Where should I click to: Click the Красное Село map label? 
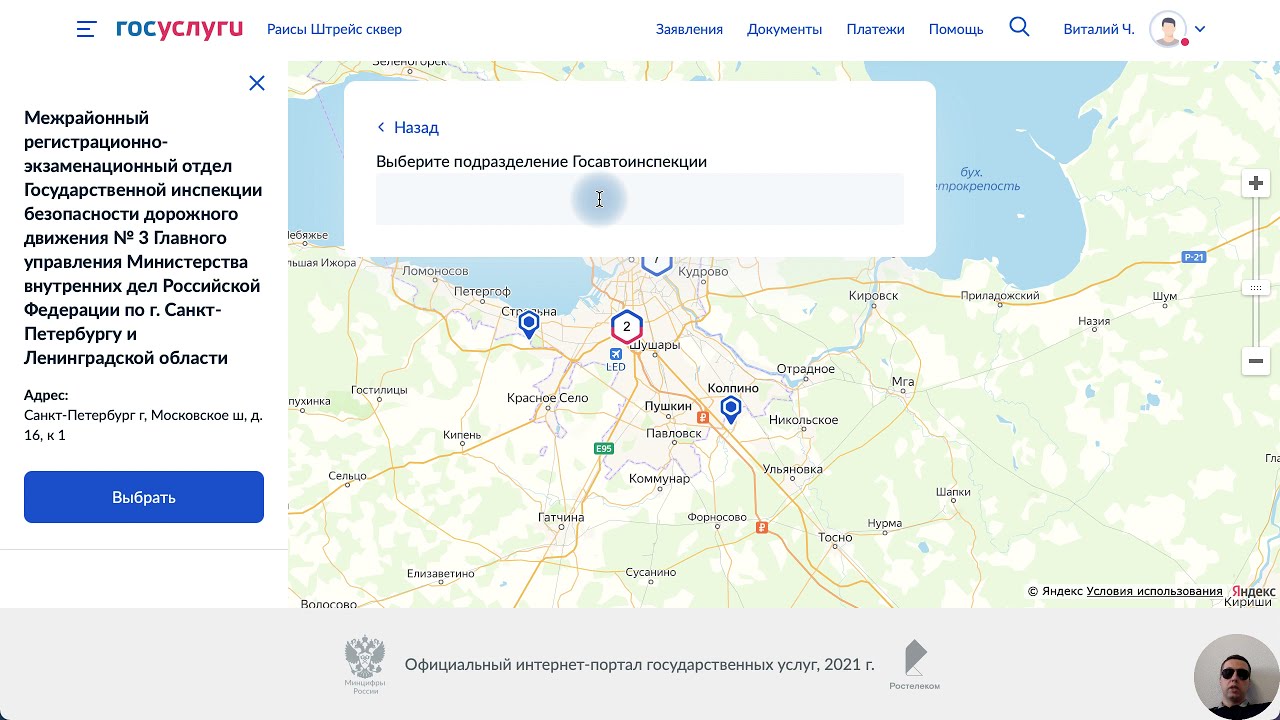coord(547,398)
